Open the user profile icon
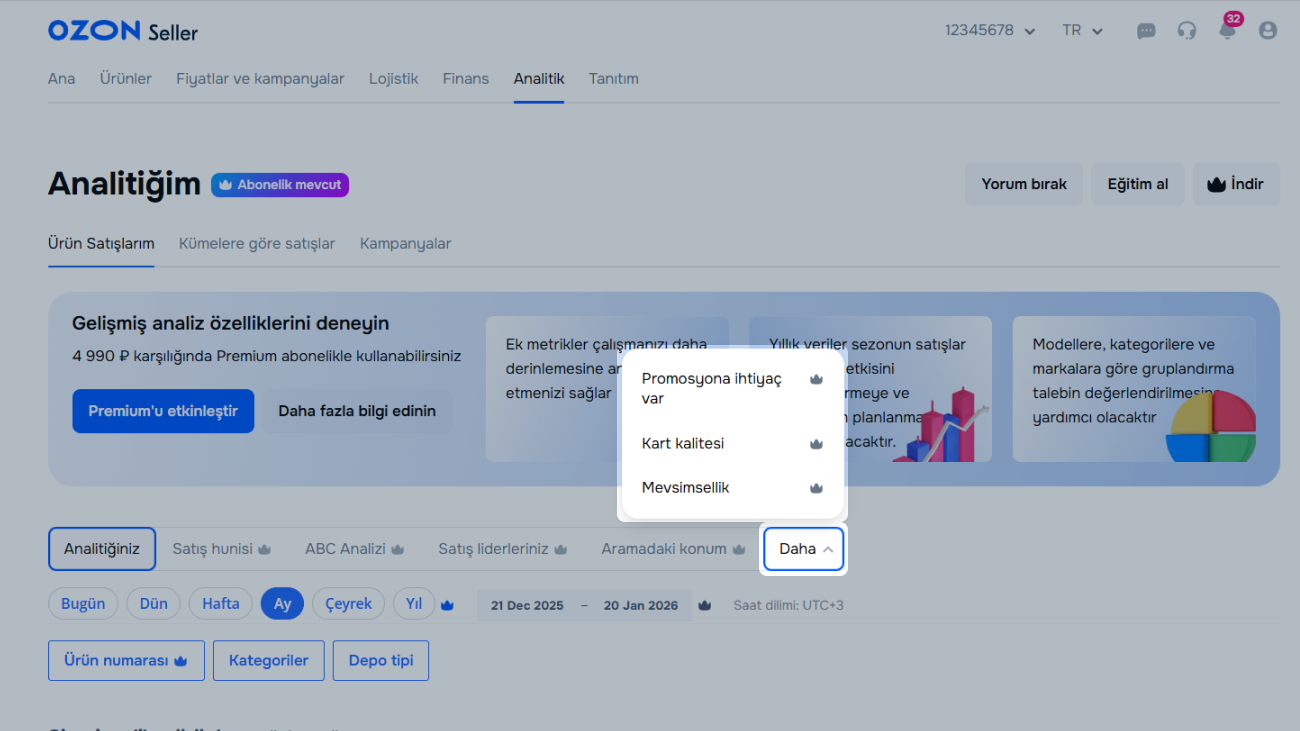The image size is (1300, 731). pos(1268,31)
